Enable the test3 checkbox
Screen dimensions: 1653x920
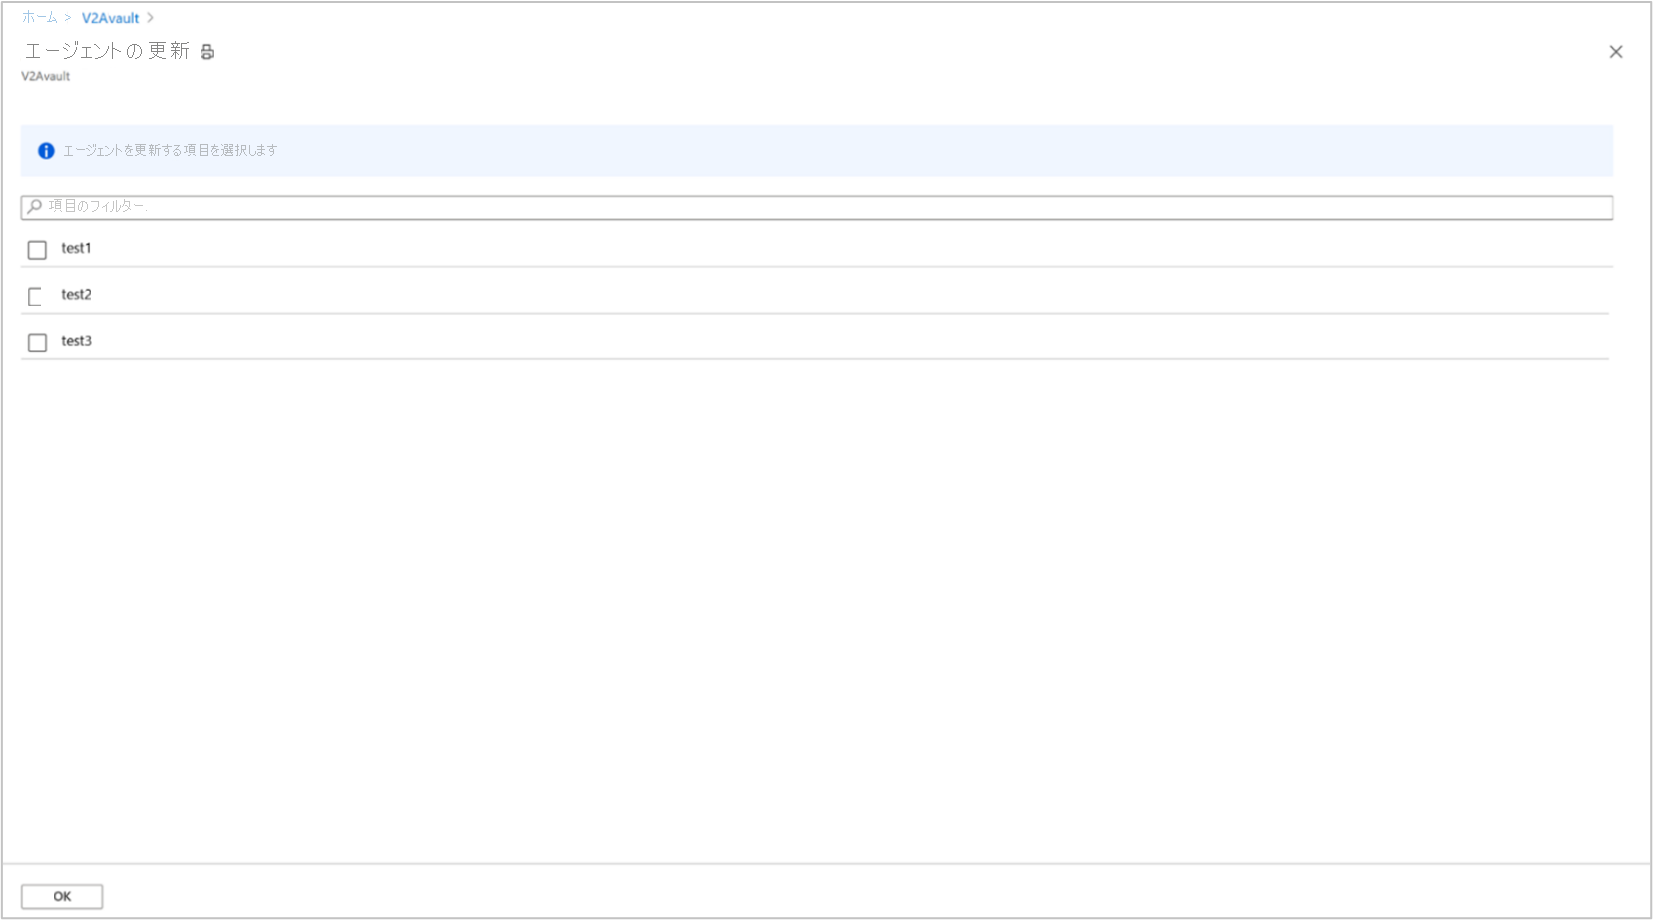pyautogui.click(x=37, y=342)
